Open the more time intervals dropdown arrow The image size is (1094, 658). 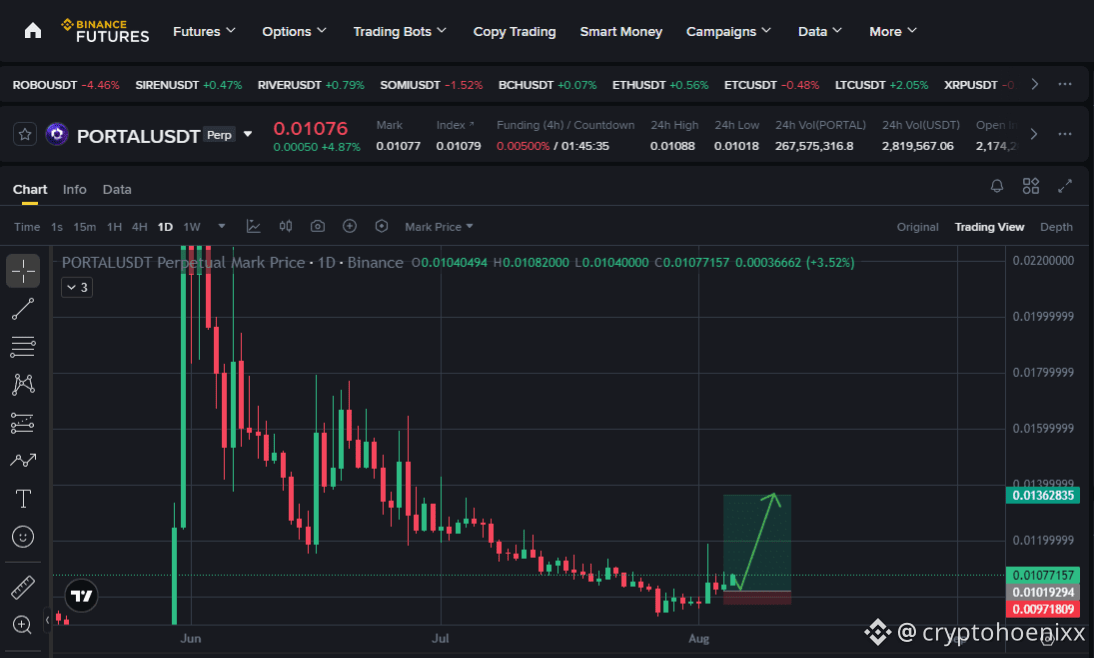click(221, 226)
